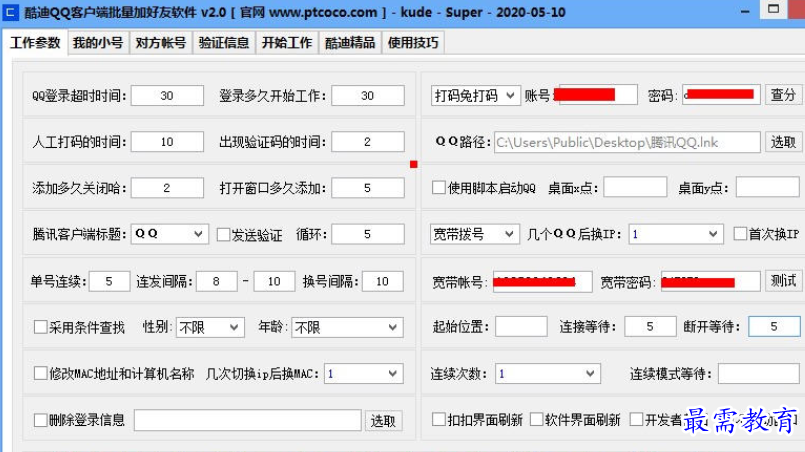Screen dimensions: 805x452
Task: Open the 几次切换ip后换MAC dropdown
Action: coord(363,373)
